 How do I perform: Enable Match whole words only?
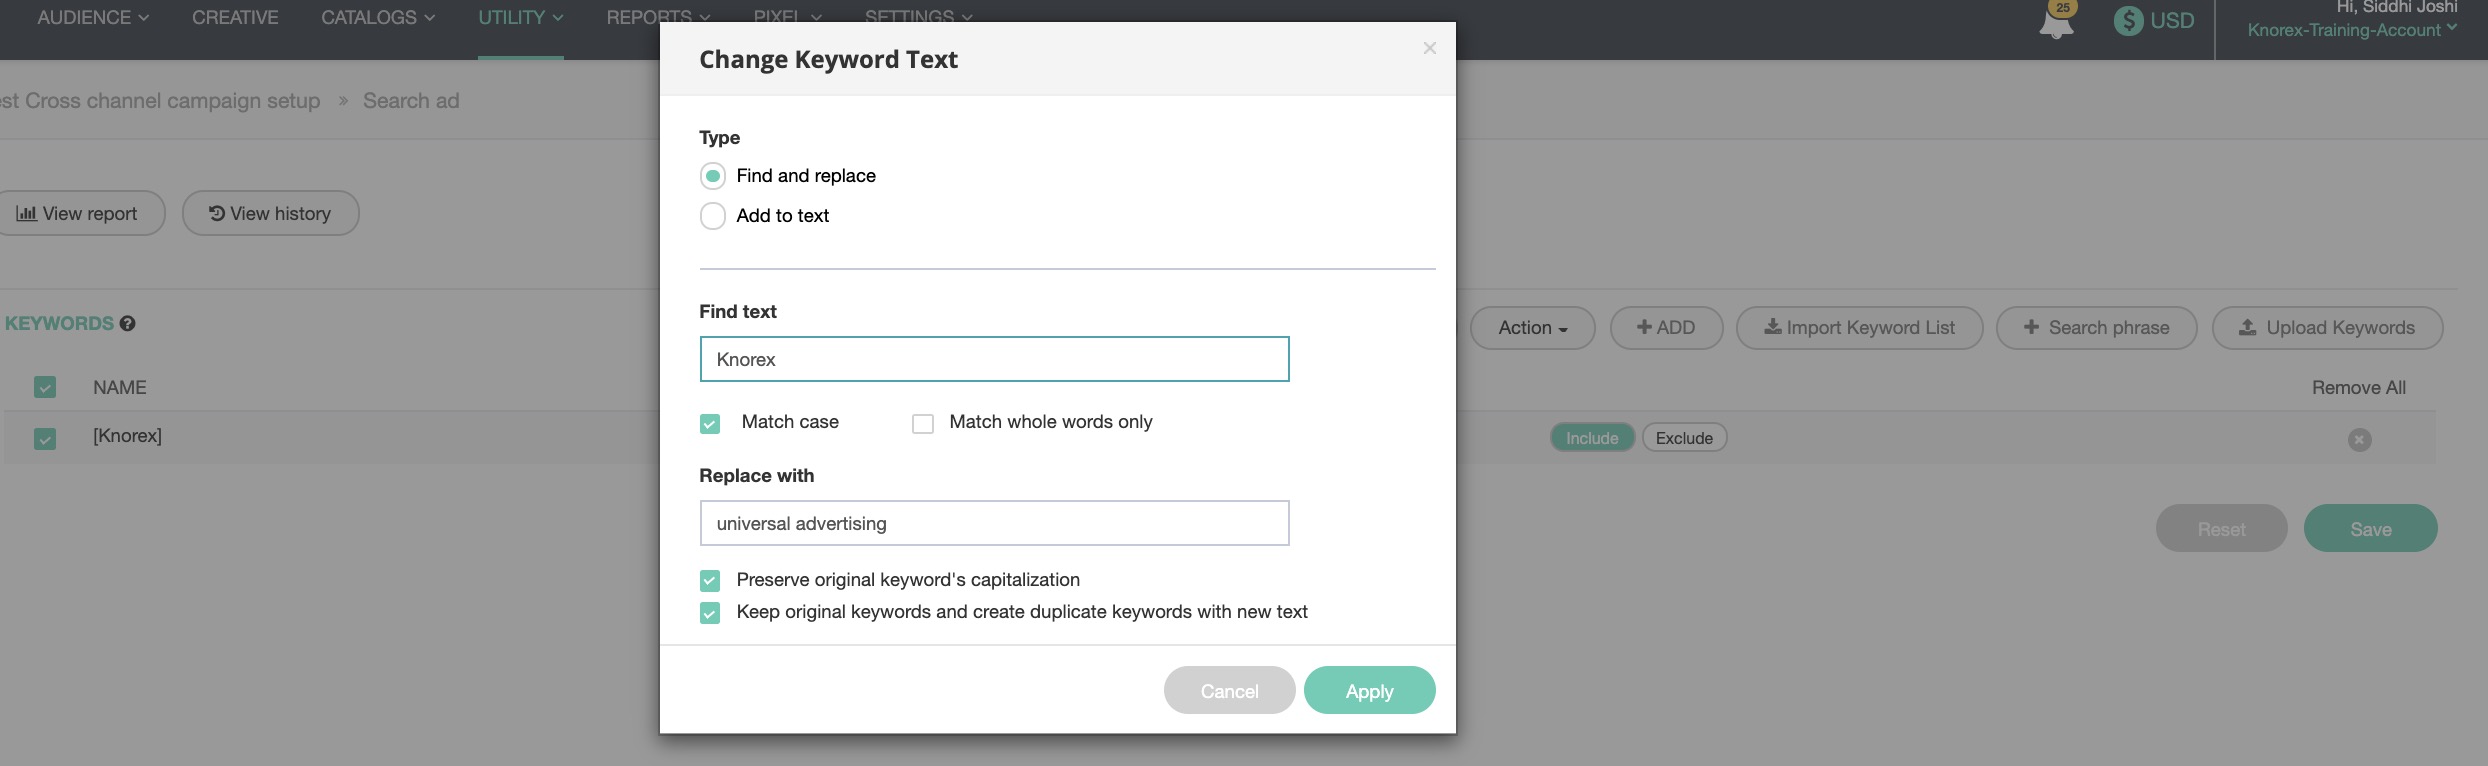tap(923, 423)
